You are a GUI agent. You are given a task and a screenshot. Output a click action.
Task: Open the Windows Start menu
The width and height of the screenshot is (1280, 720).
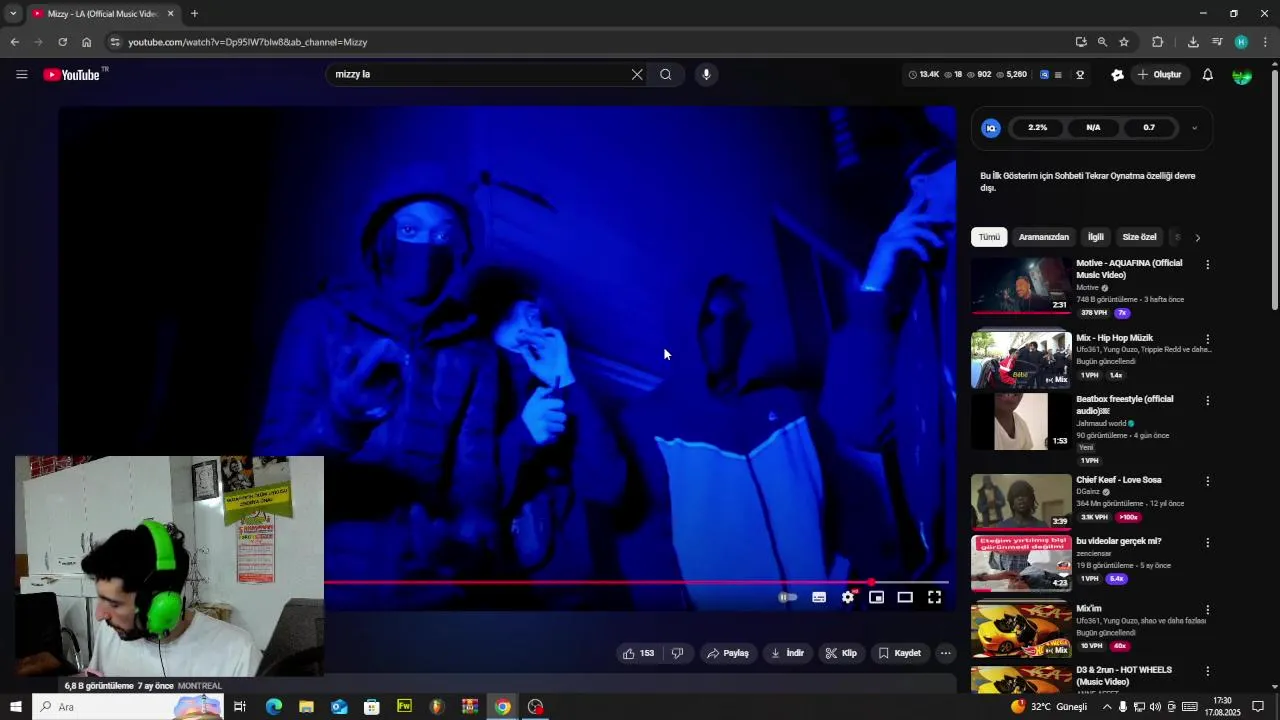click(15, 707)
